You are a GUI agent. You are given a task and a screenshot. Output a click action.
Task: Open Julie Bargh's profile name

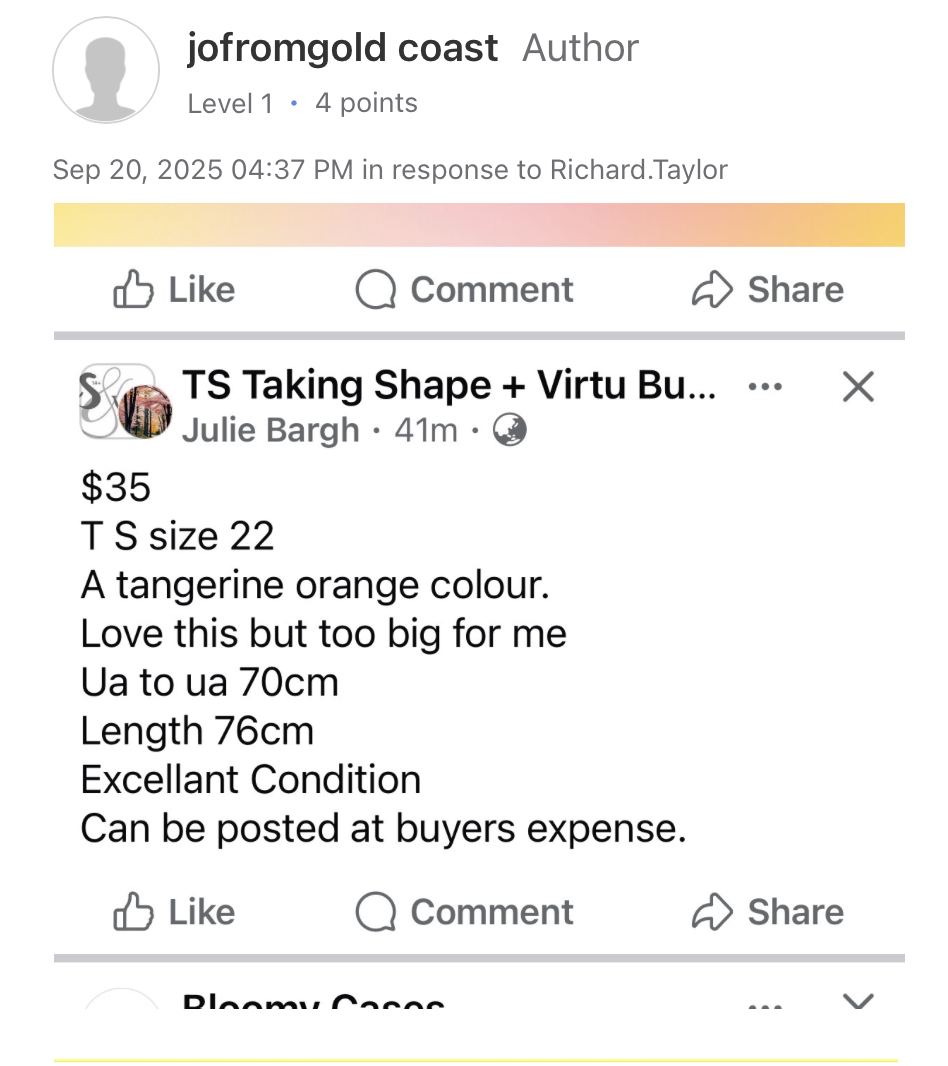(x=271, y=430)
